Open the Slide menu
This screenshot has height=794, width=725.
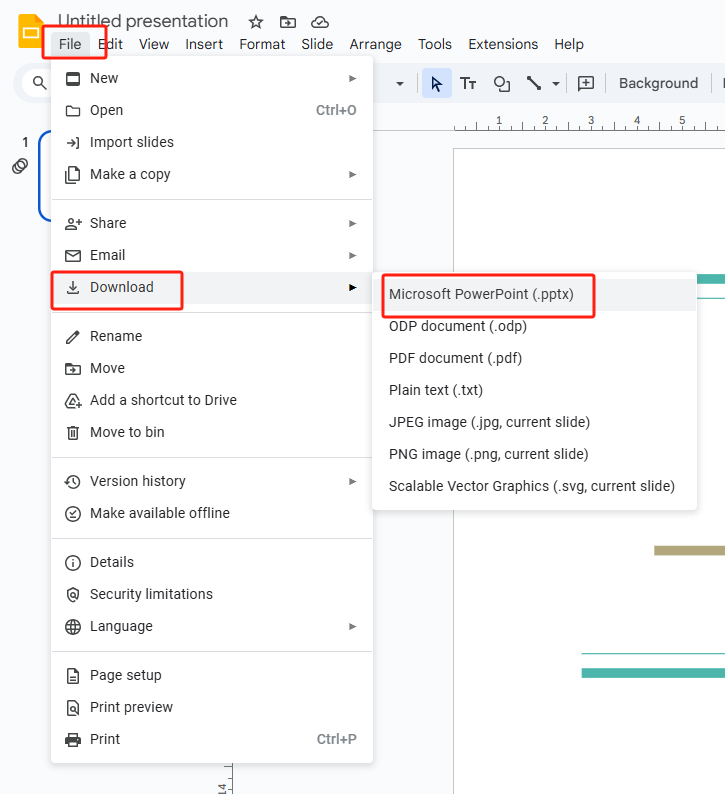(317, 44)
